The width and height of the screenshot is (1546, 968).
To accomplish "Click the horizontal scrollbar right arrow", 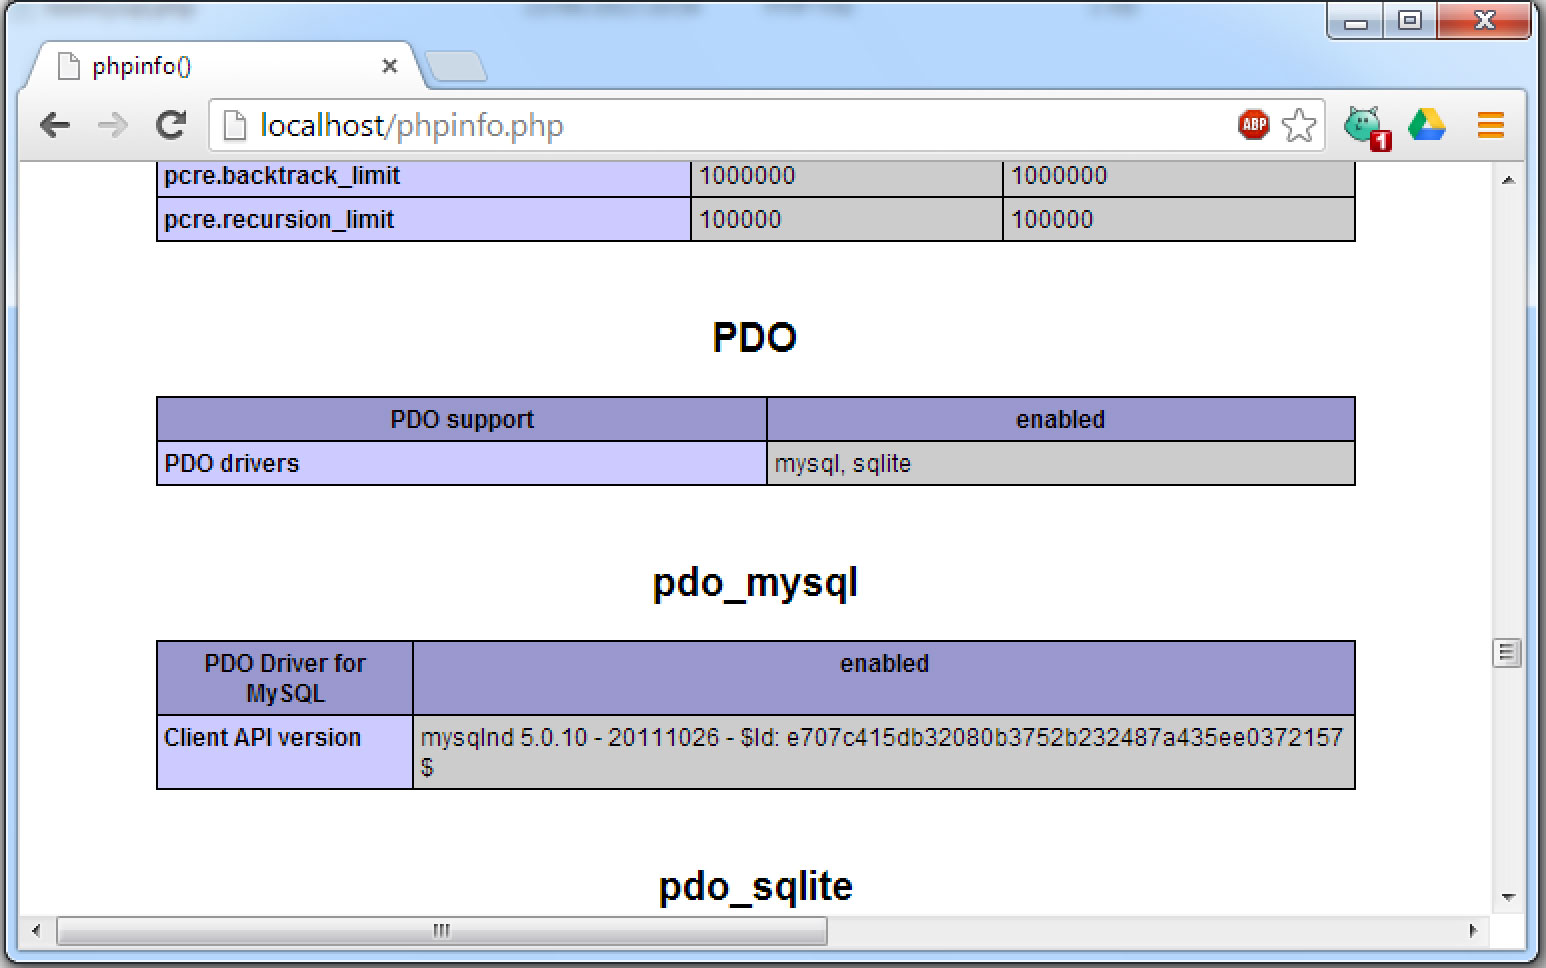I will coord(1473,931).
